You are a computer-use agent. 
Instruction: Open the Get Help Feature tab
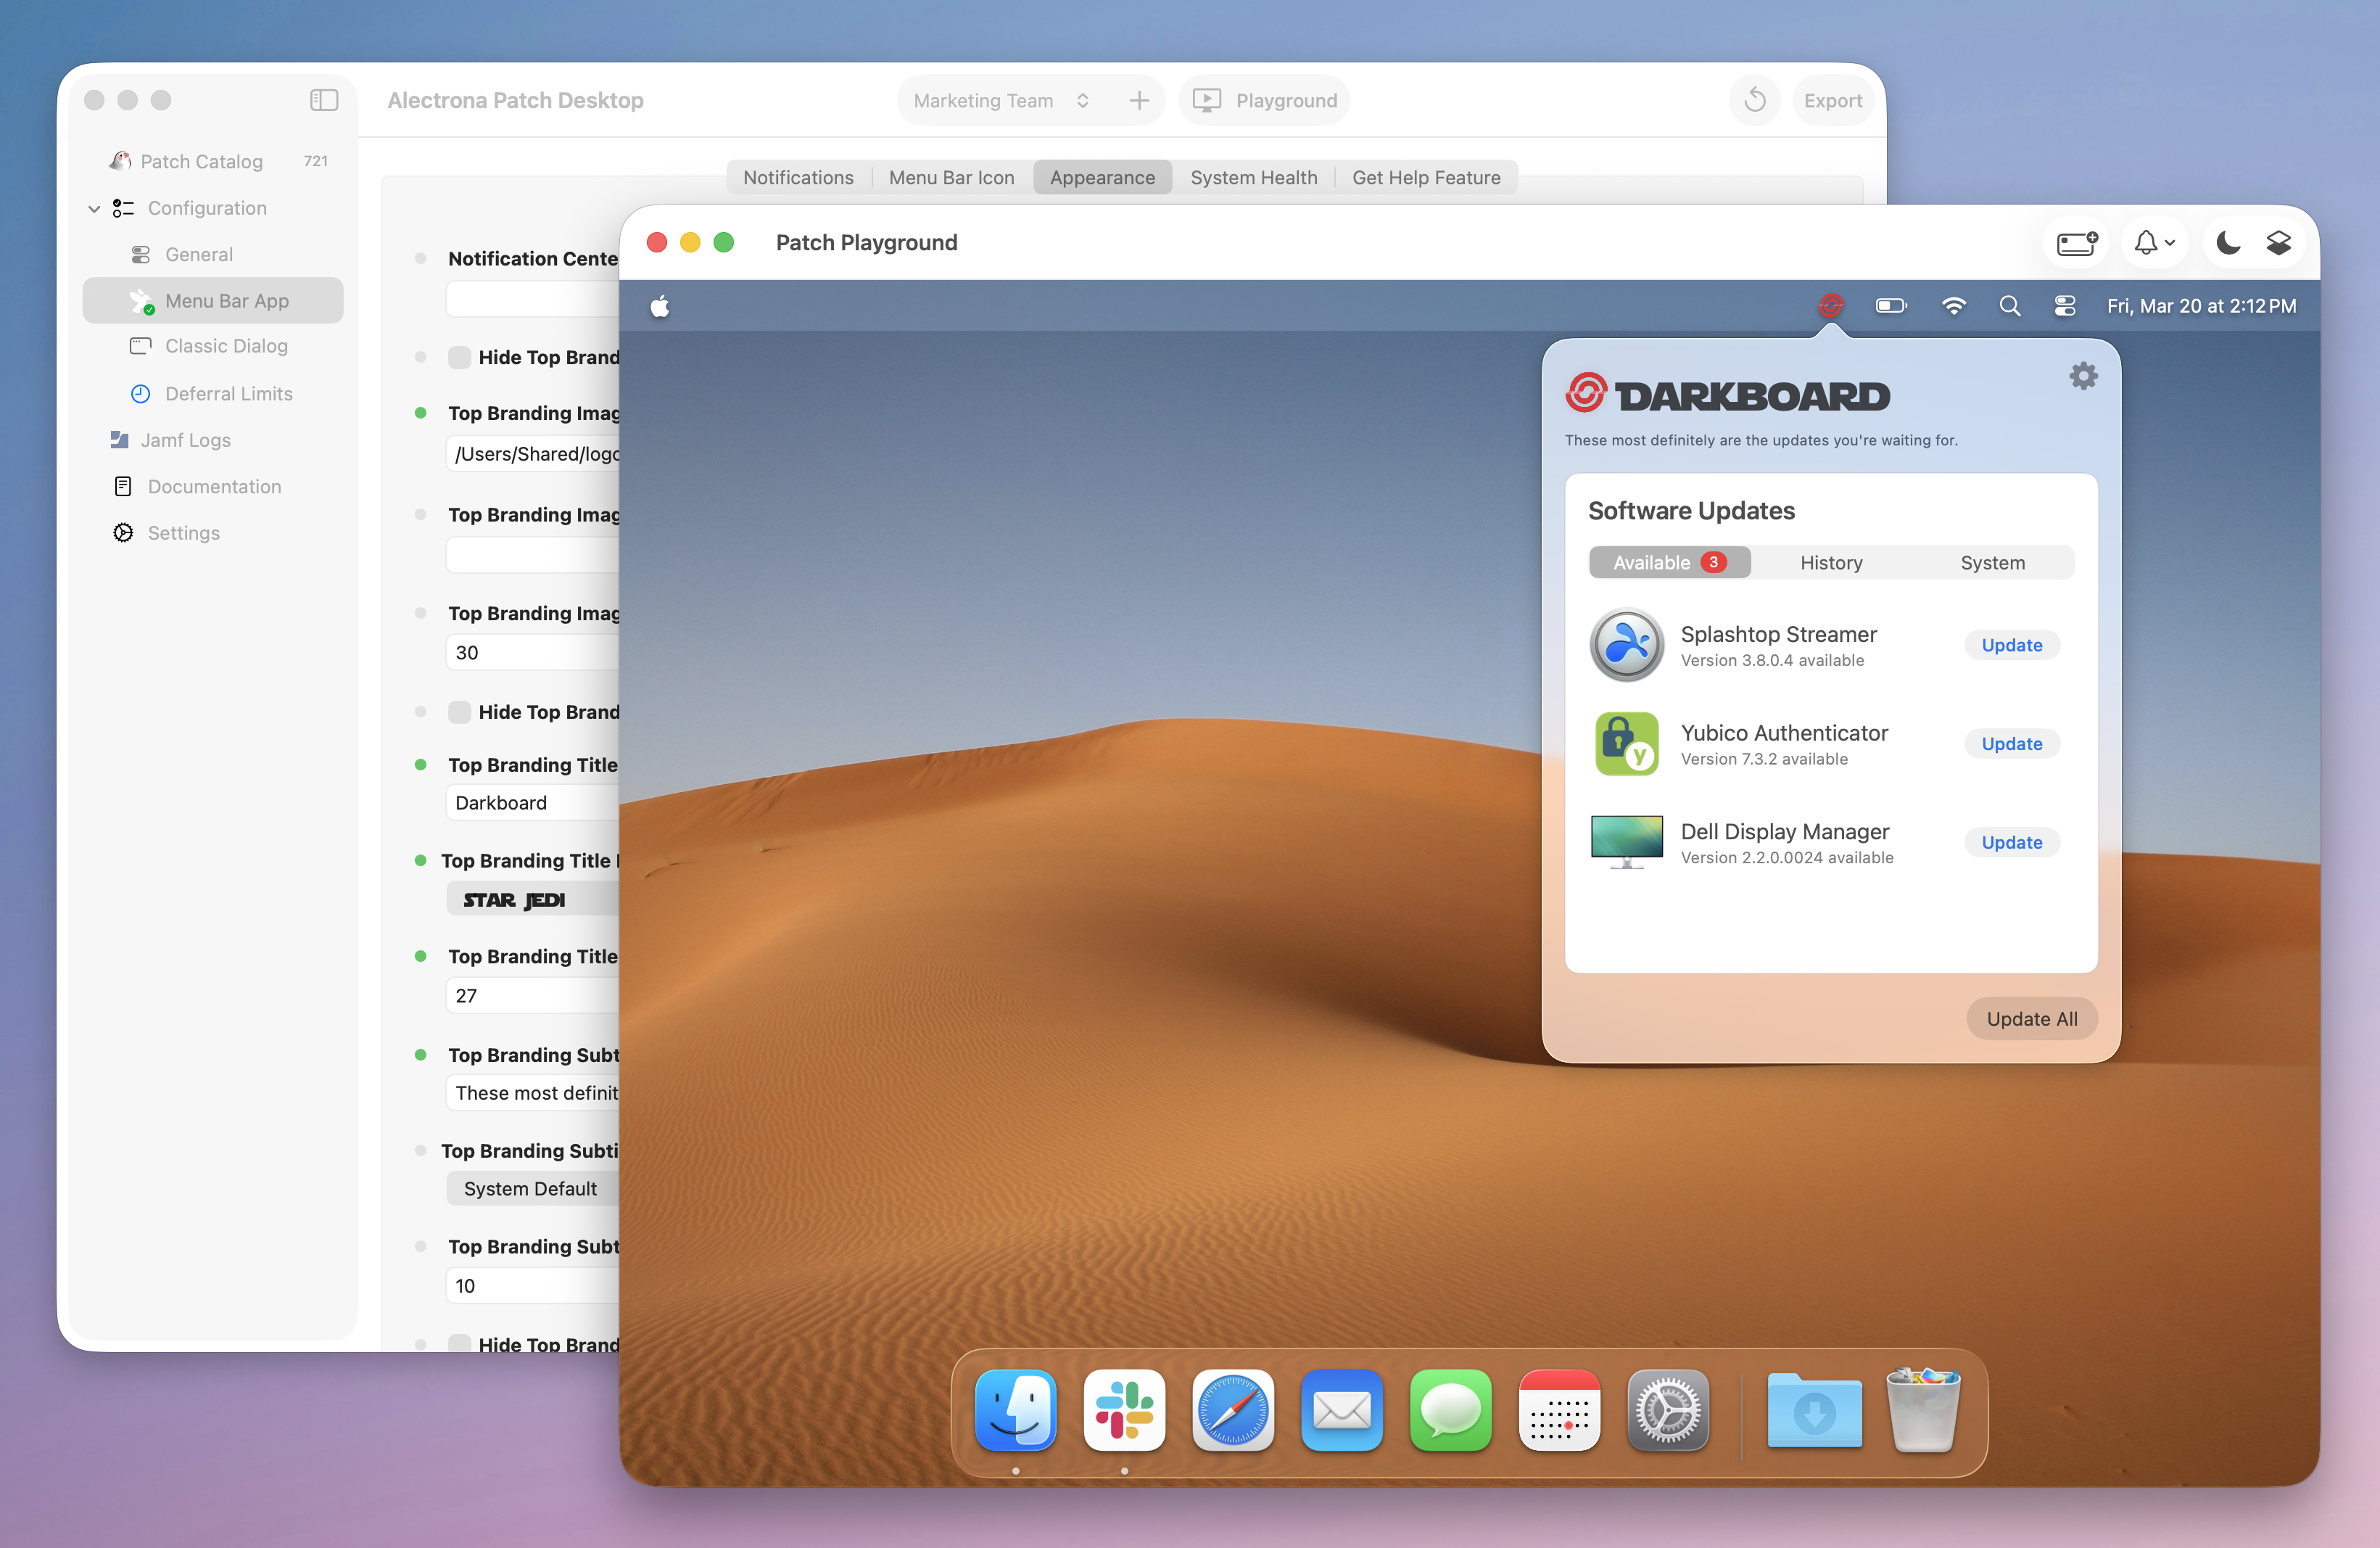coord(1426,177)
